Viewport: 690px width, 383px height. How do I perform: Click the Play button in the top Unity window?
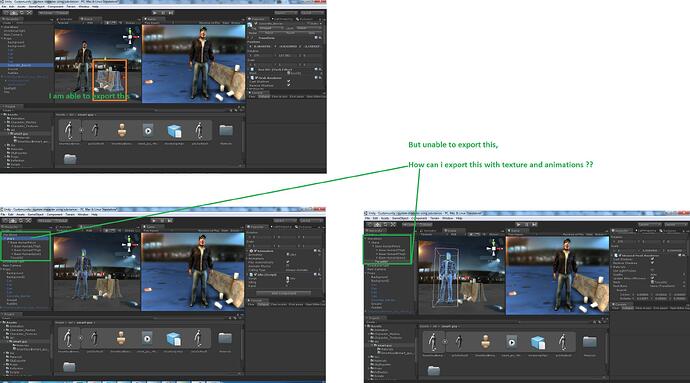tap(155, 13)
